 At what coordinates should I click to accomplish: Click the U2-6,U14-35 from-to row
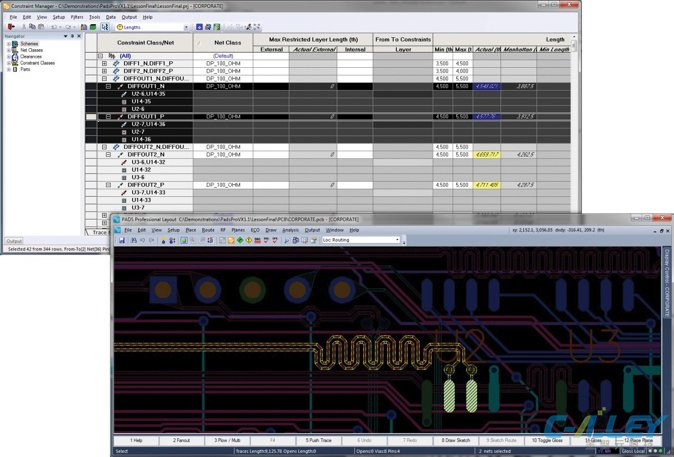point(148,94)
